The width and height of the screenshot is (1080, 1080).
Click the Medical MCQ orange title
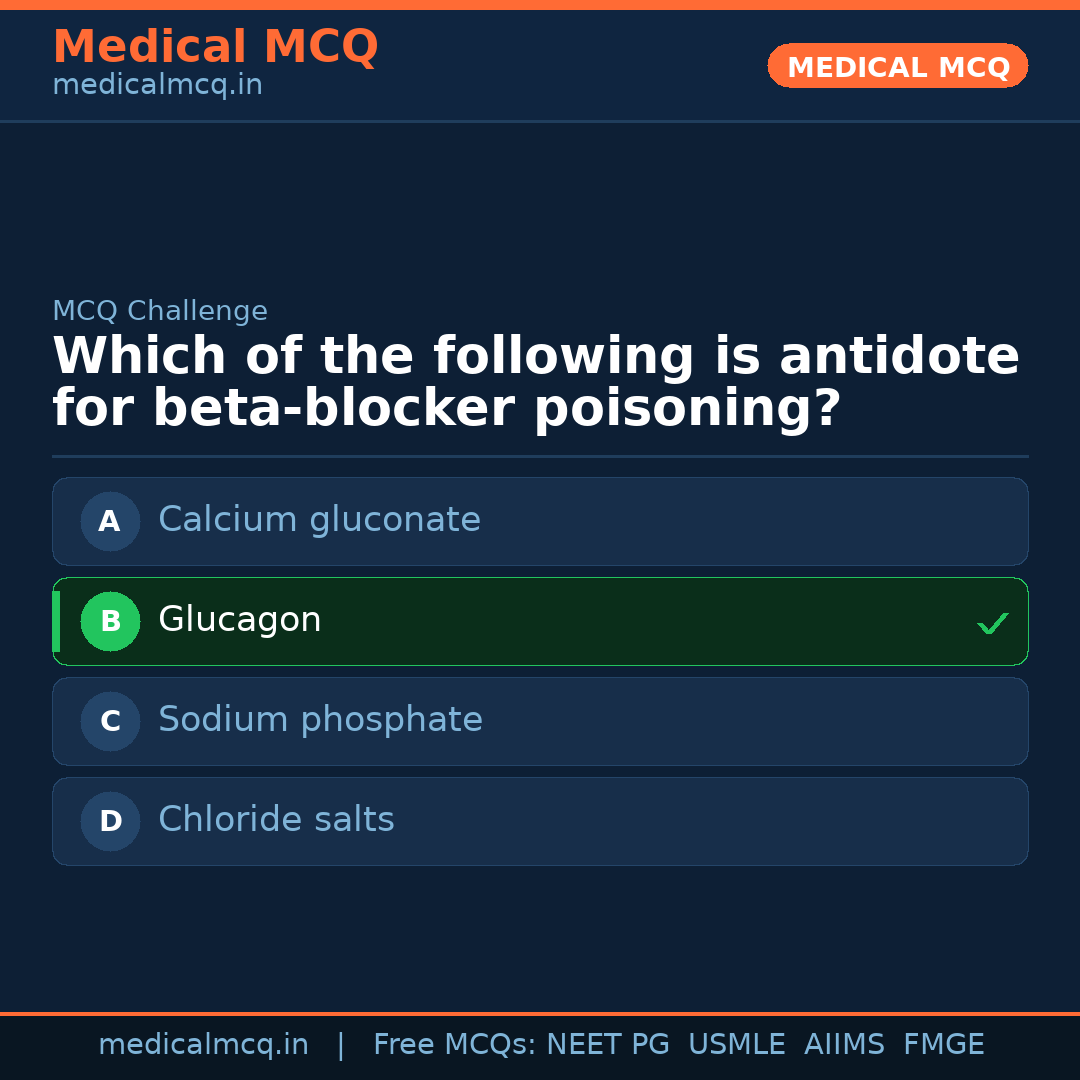click(215, 47)
